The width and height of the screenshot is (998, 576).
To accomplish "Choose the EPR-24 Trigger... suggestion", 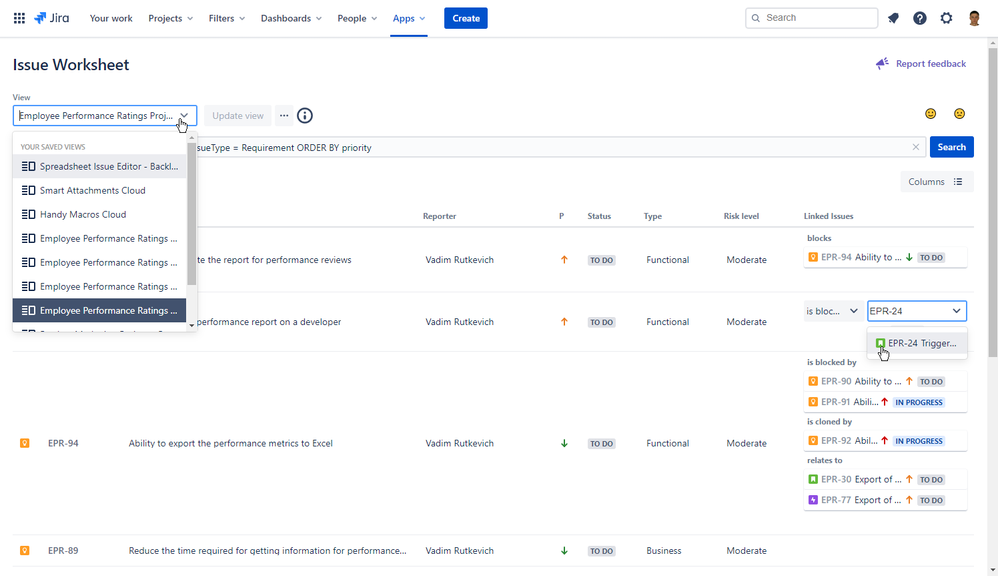I will point(917,343).
